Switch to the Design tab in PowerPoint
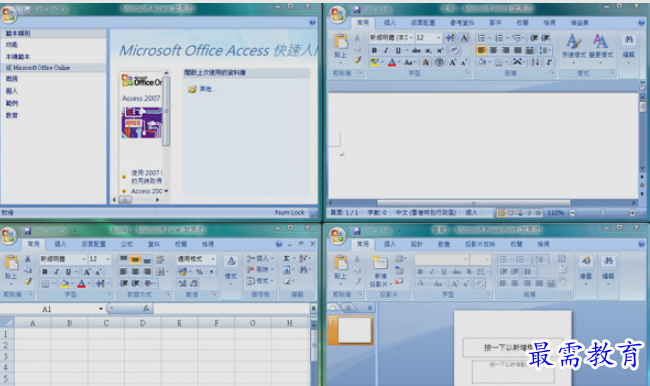 click(x=417, y=244)
